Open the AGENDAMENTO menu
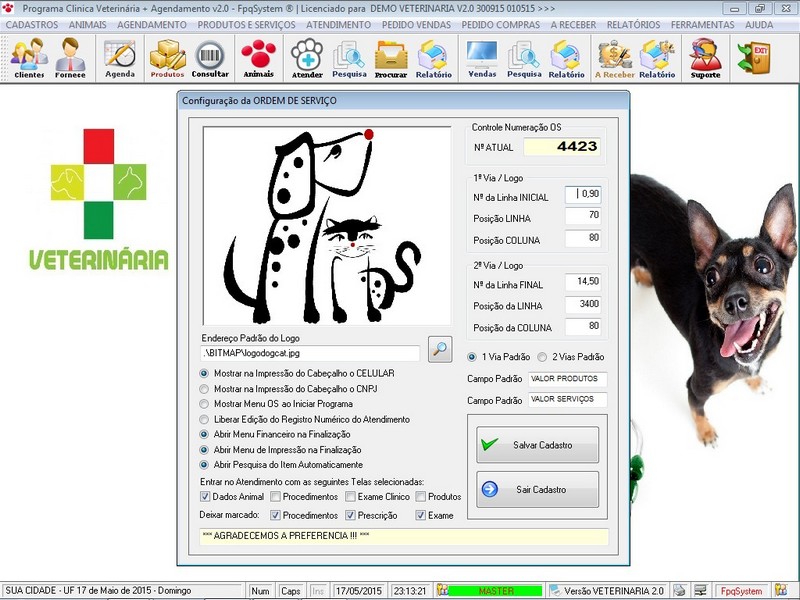This screenshot has height=600, width=800. tap(152, 24)
